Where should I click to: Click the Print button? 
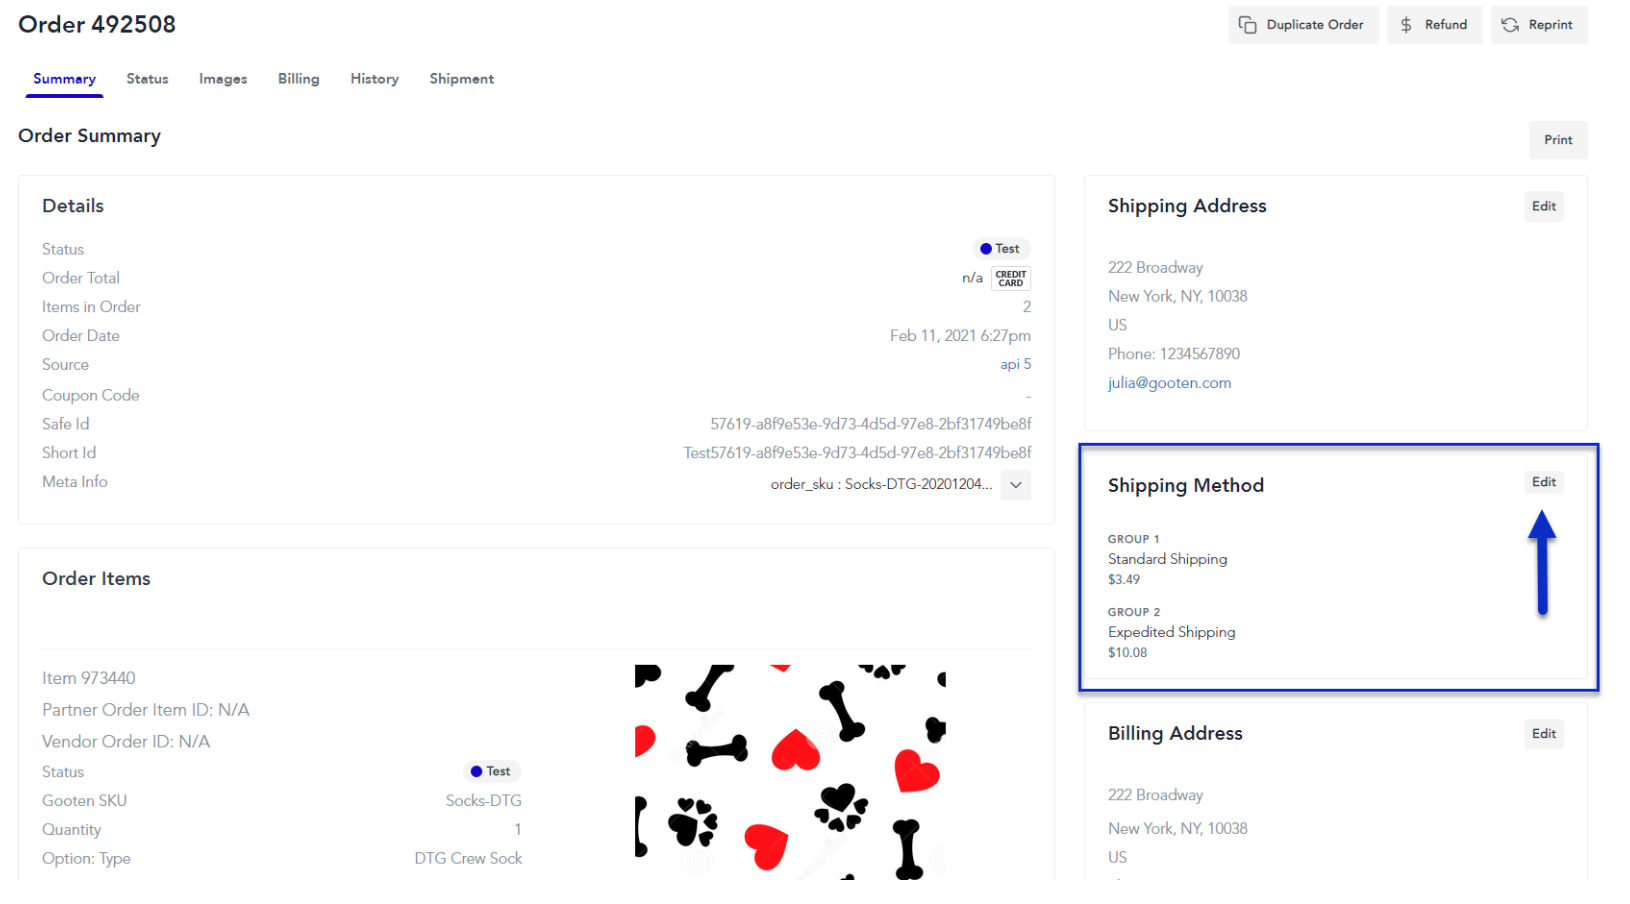click(1558, 140)
